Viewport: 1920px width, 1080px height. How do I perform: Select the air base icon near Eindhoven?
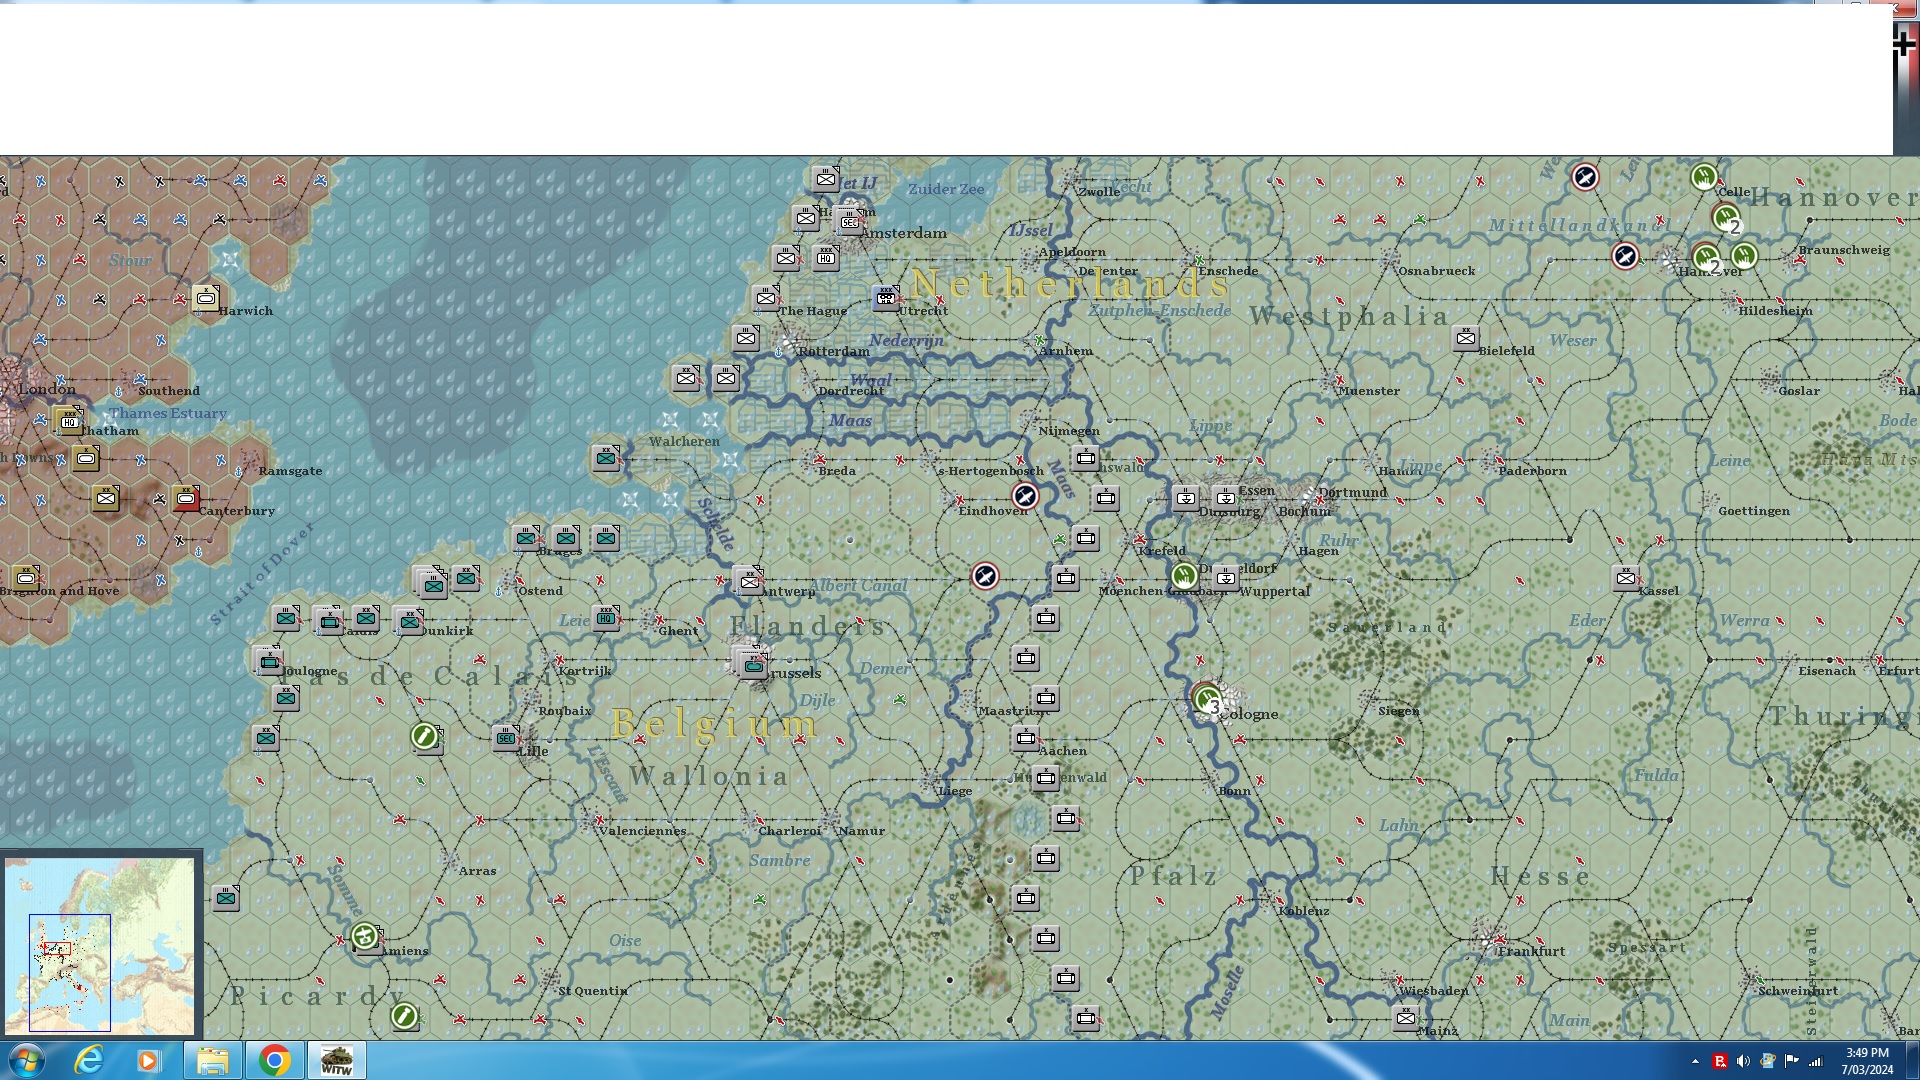1025,496
